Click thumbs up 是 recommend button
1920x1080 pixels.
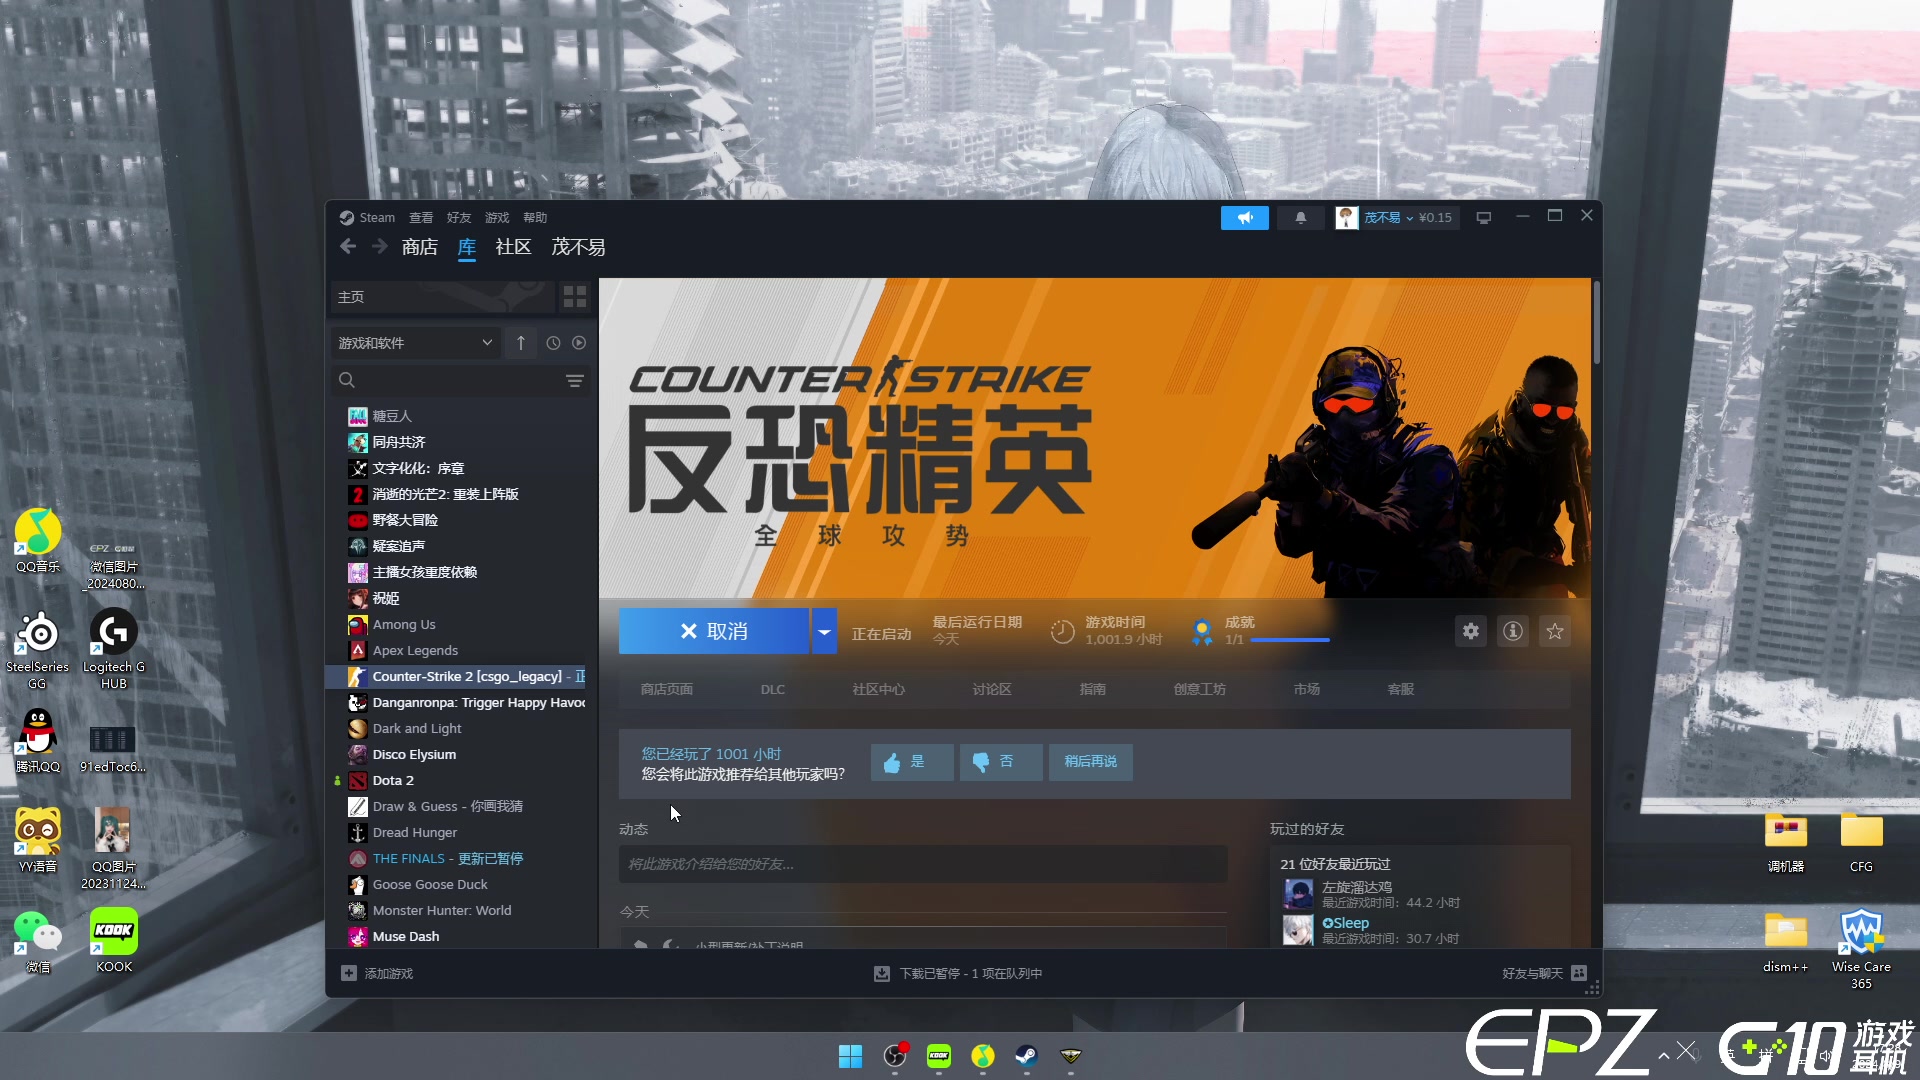tap(911, 762)
